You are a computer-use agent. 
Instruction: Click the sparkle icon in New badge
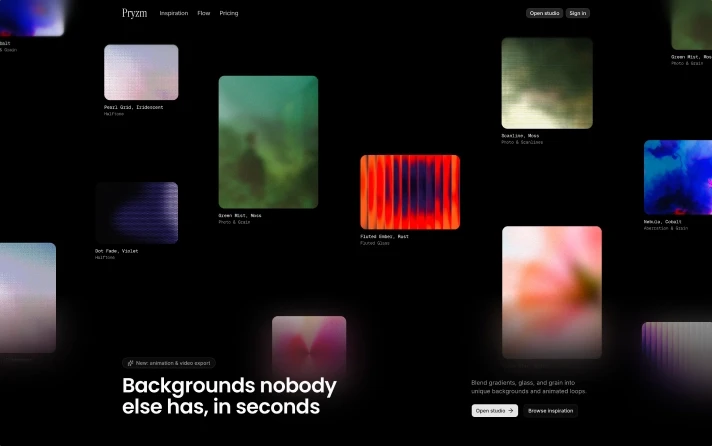130,363
